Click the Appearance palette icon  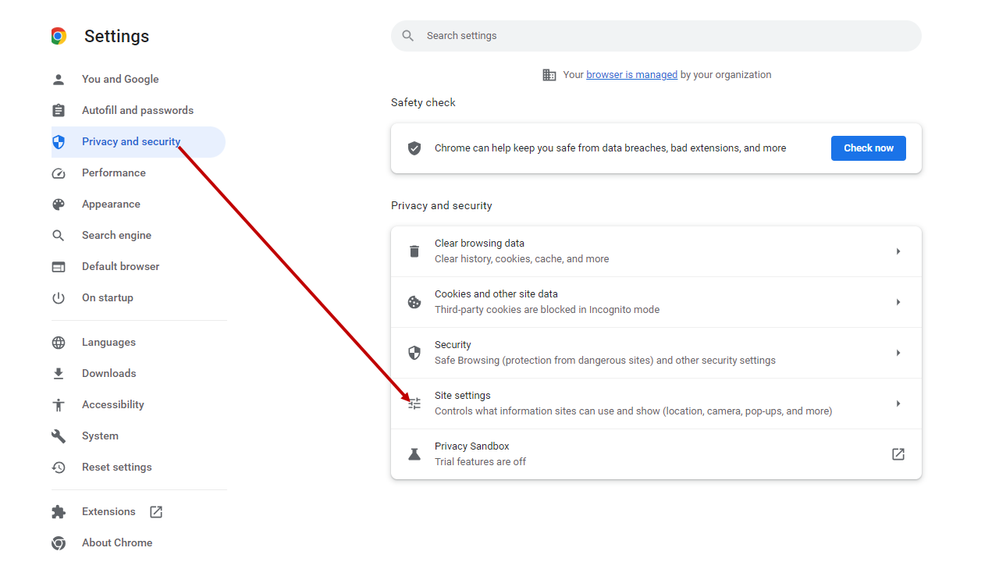(x=59, y=204)
